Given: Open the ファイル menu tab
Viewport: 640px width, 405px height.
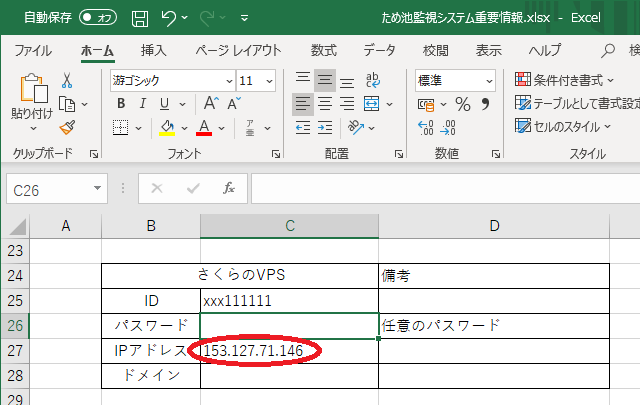Looking at the screenshot, I should click(33, 50).
